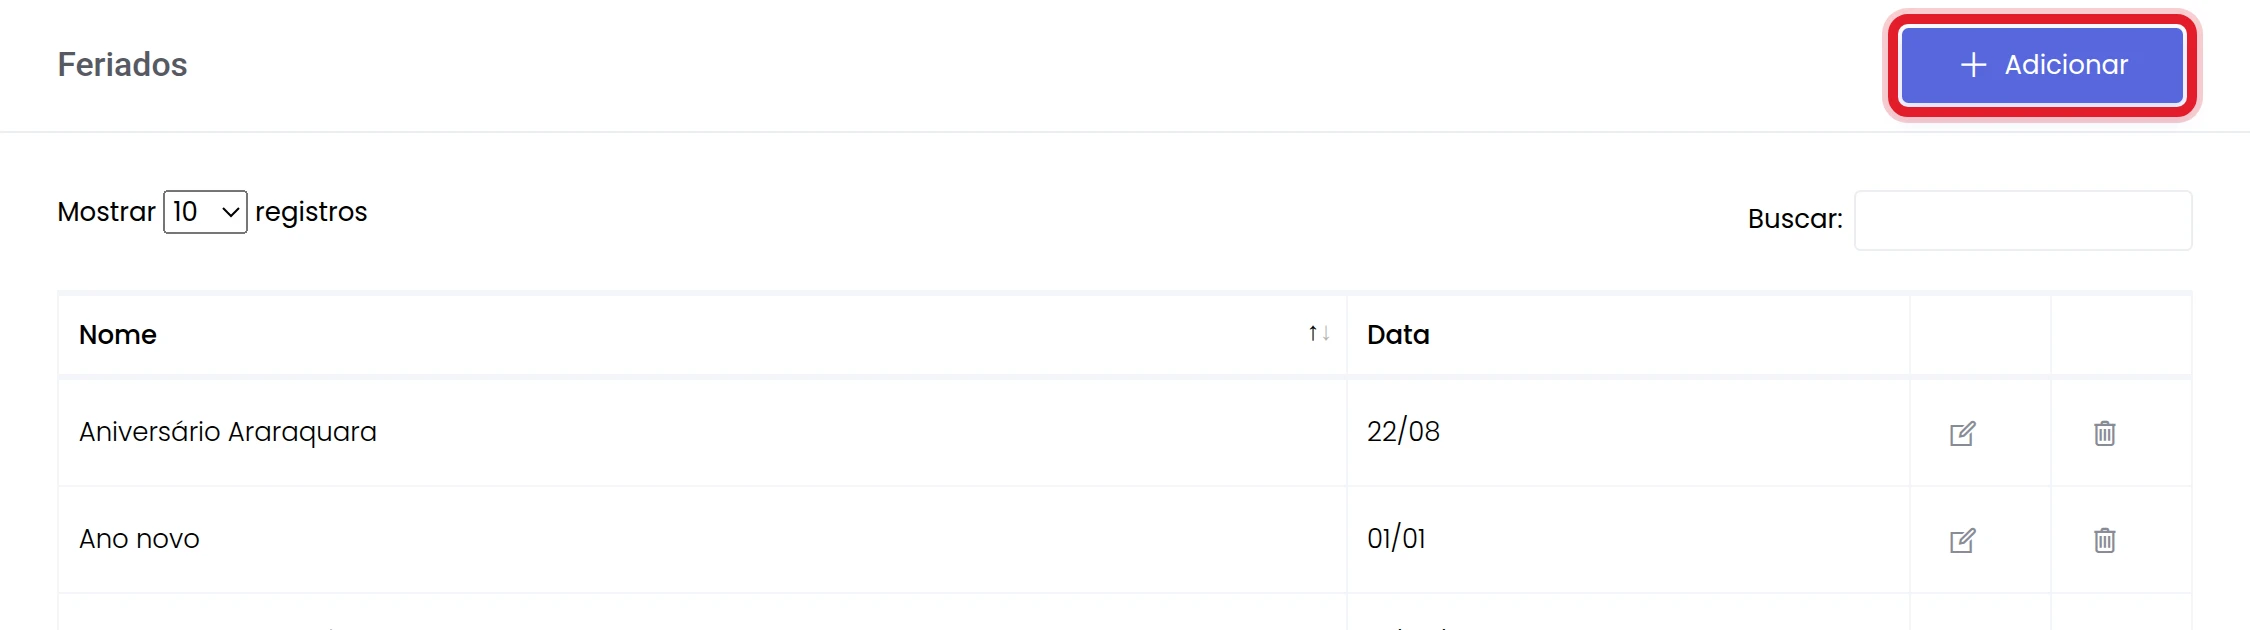Viewport: 2250px width, 630px height.
Task: Click the chevron in the 10 selector
Action: (x=230, y=213)
